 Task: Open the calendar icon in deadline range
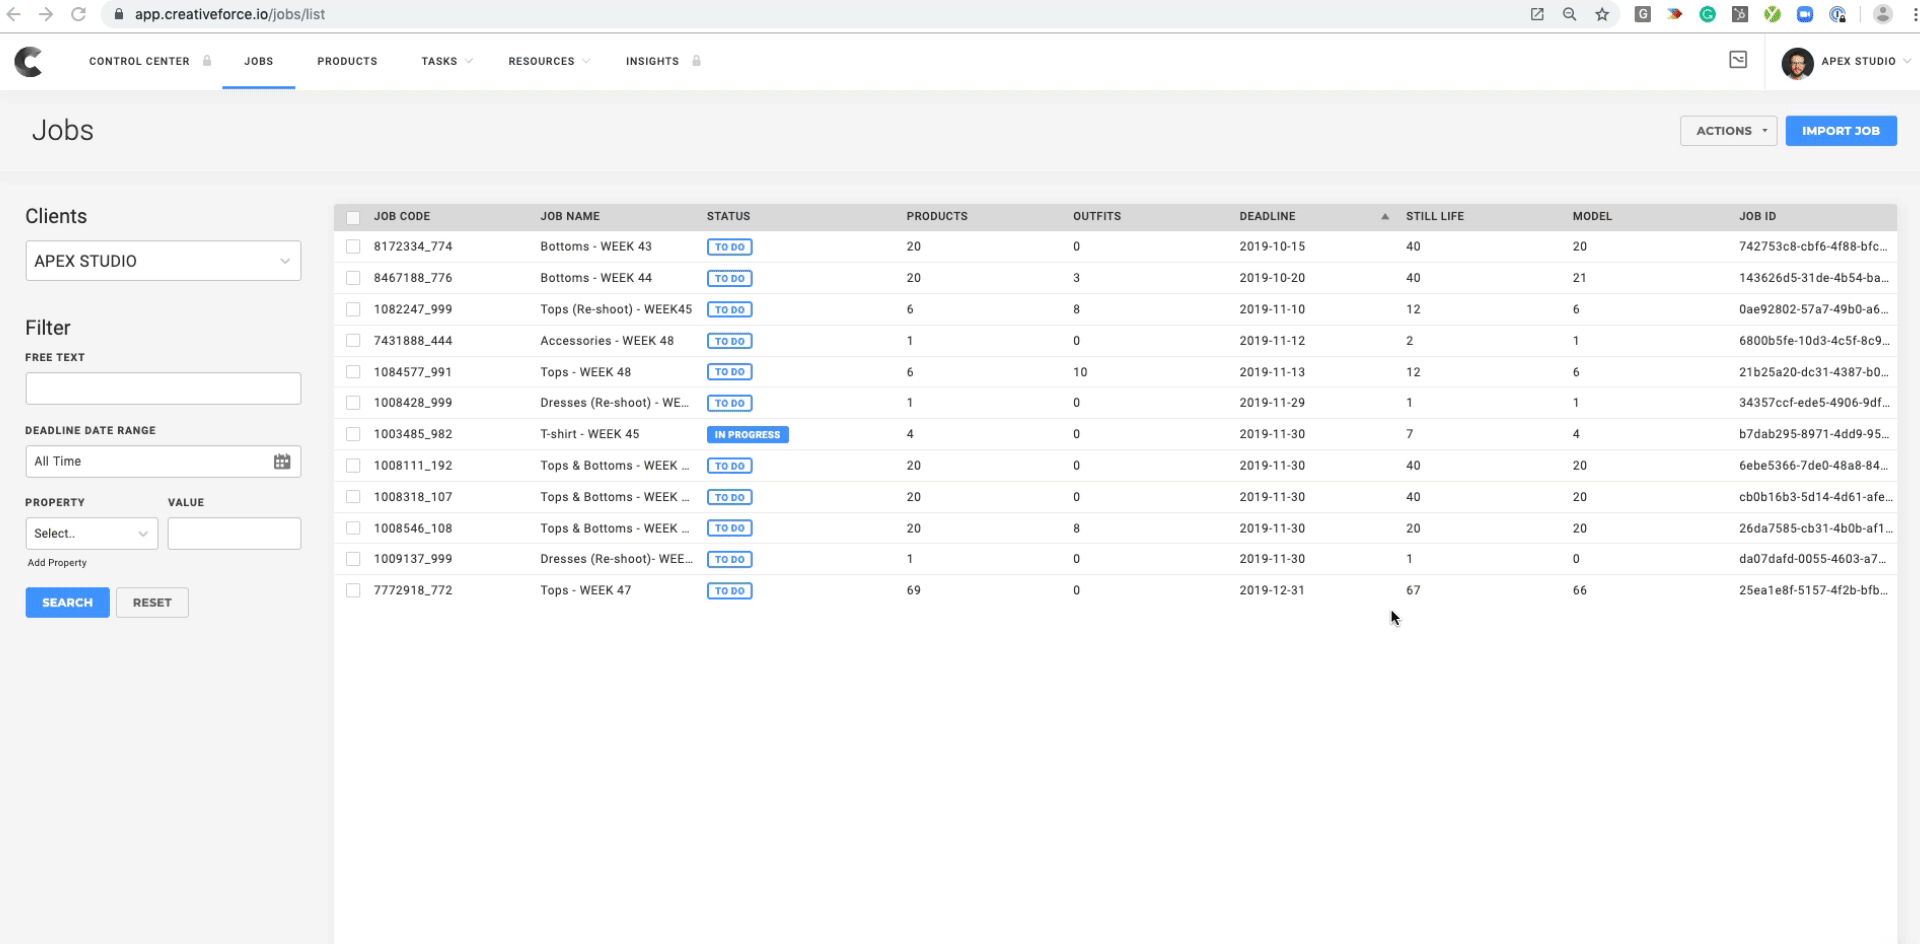tap(282, 461)
